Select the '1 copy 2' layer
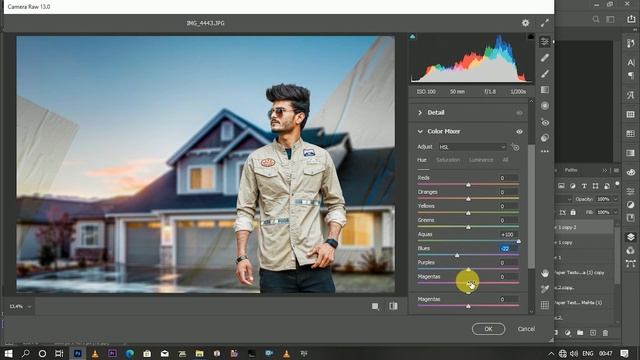 (584, 227)
